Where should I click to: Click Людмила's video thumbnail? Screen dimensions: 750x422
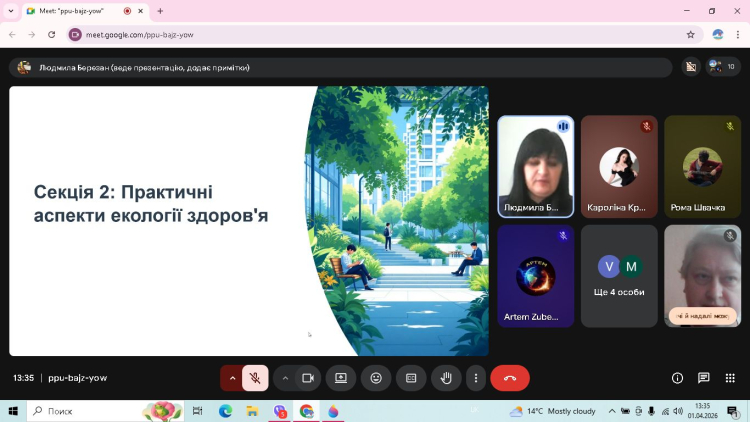(535, 166)
